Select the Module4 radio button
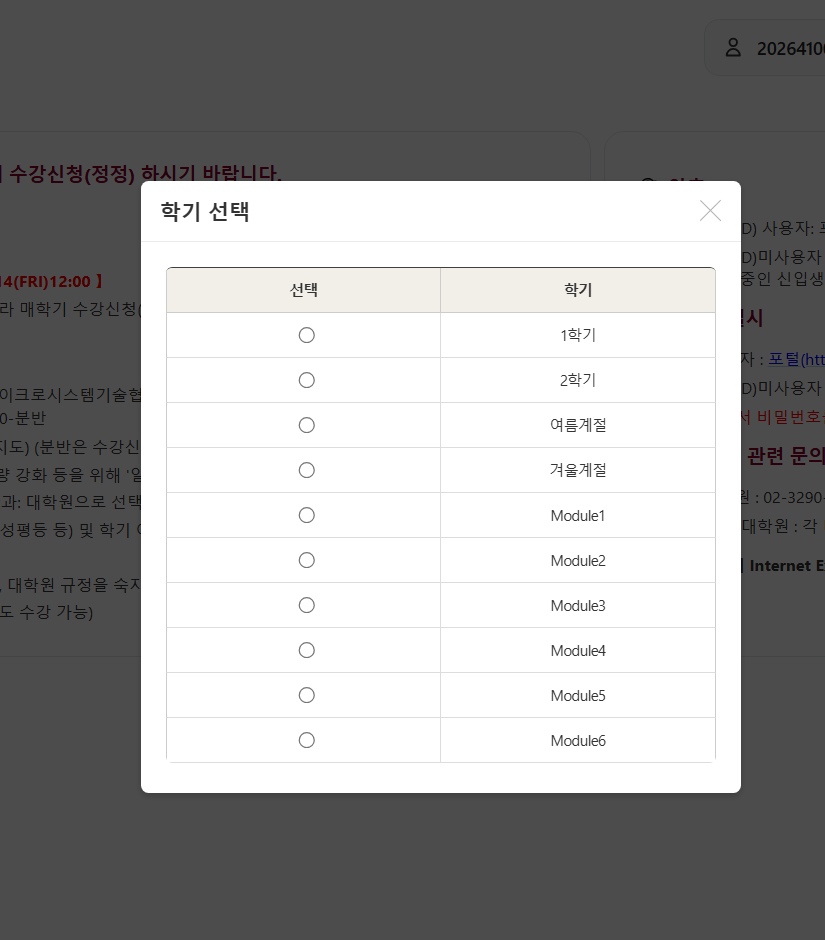This screenshot has height=940, width=825. pyautogui.click(x=306, y=650)
